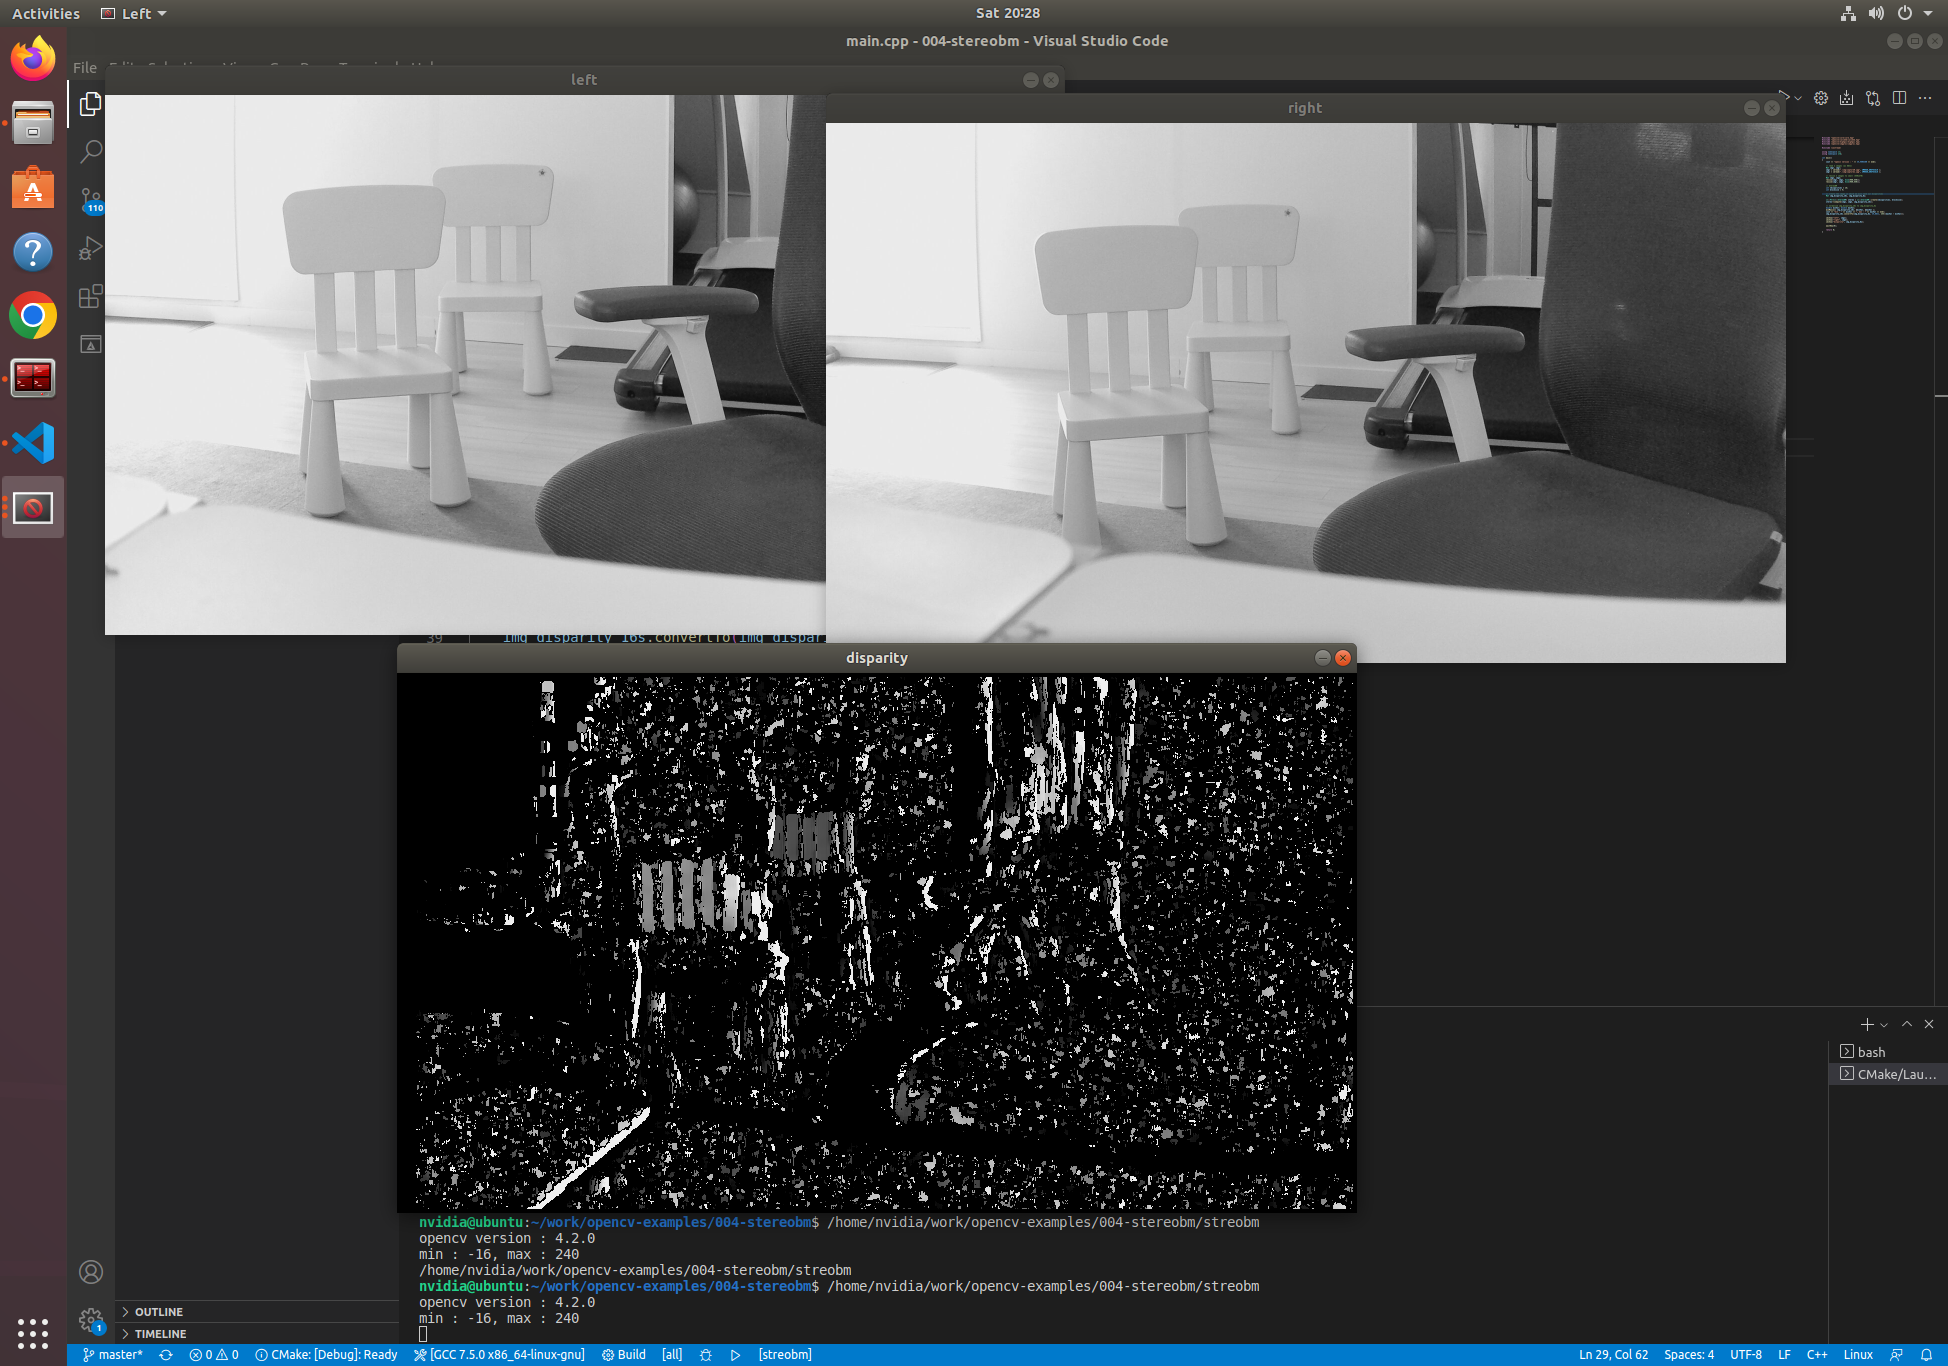Open notifications bell in status bar
This screenshot has height=1366, width=1948.
[x=1926, y=1355]
